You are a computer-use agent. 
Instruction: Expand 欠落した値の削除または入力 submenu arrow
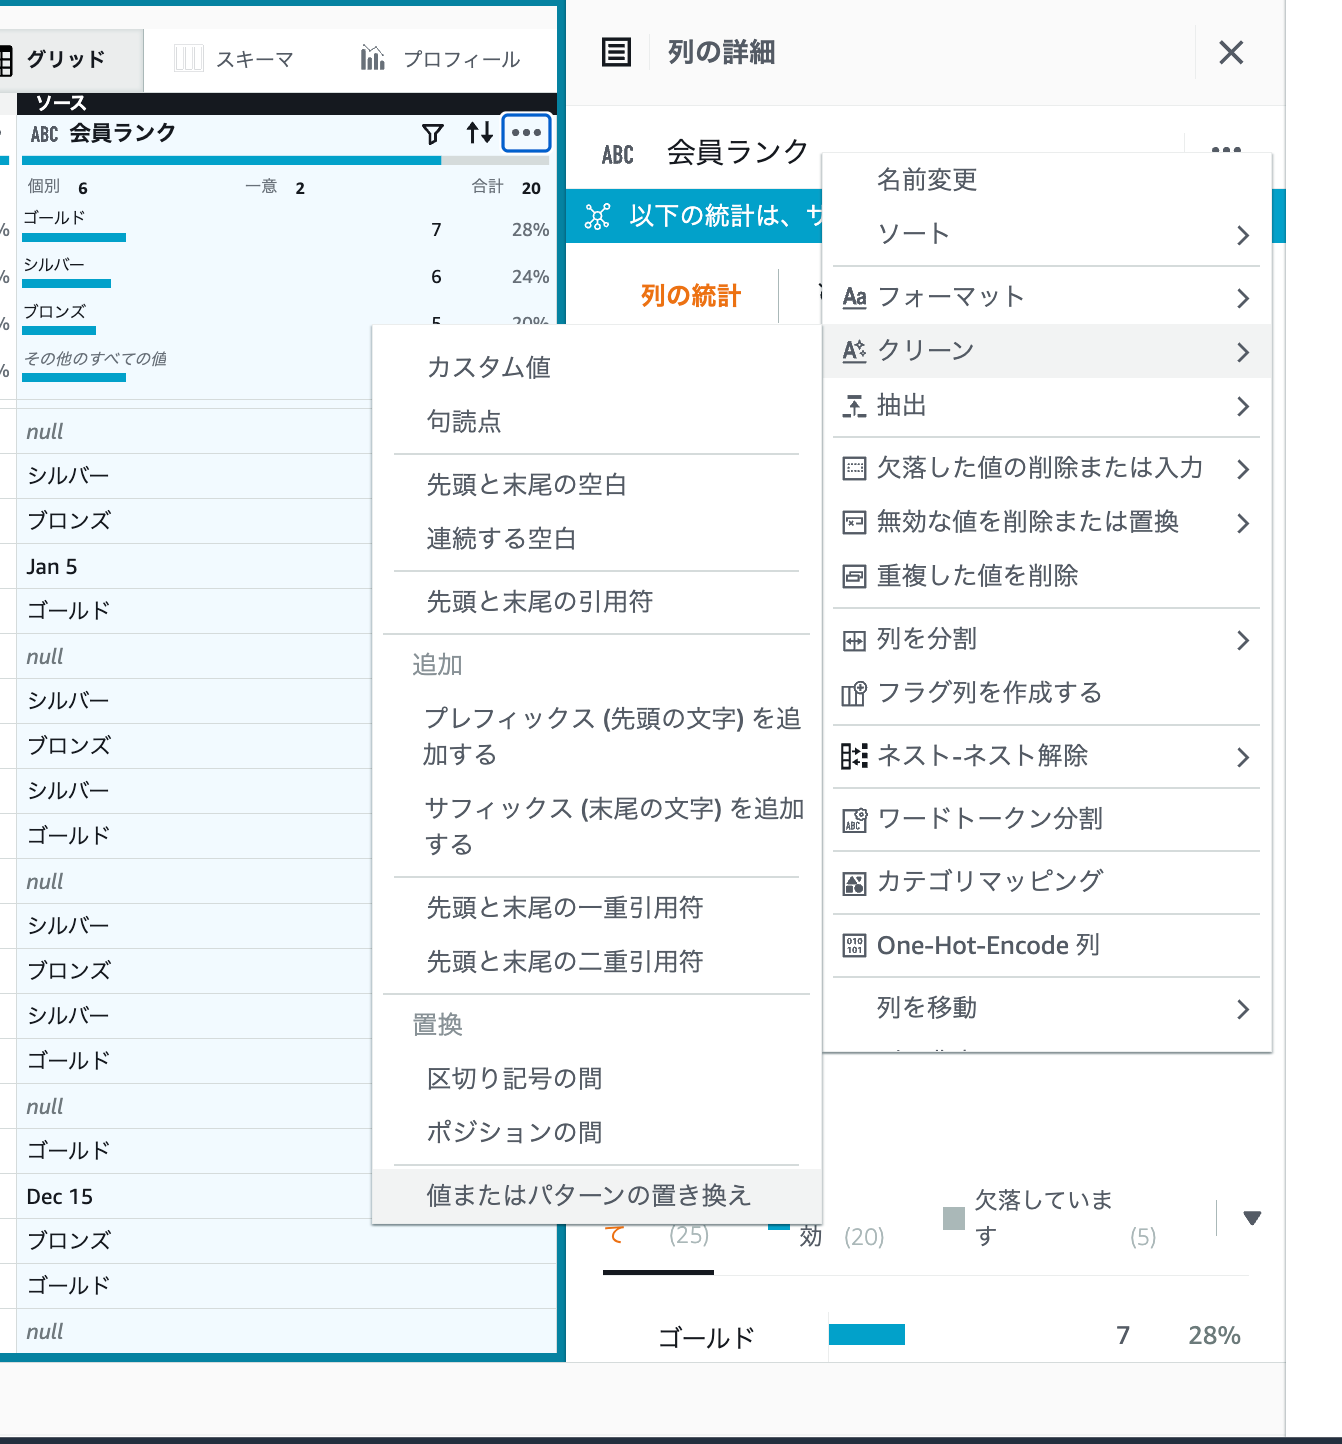click(1243, 469)
